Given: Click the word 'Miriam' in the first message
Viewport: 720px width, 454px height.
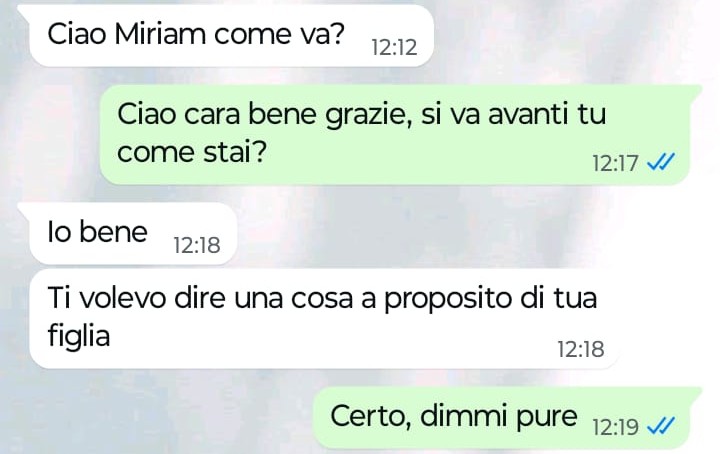Looking at the screenshot, I should 160,34.
